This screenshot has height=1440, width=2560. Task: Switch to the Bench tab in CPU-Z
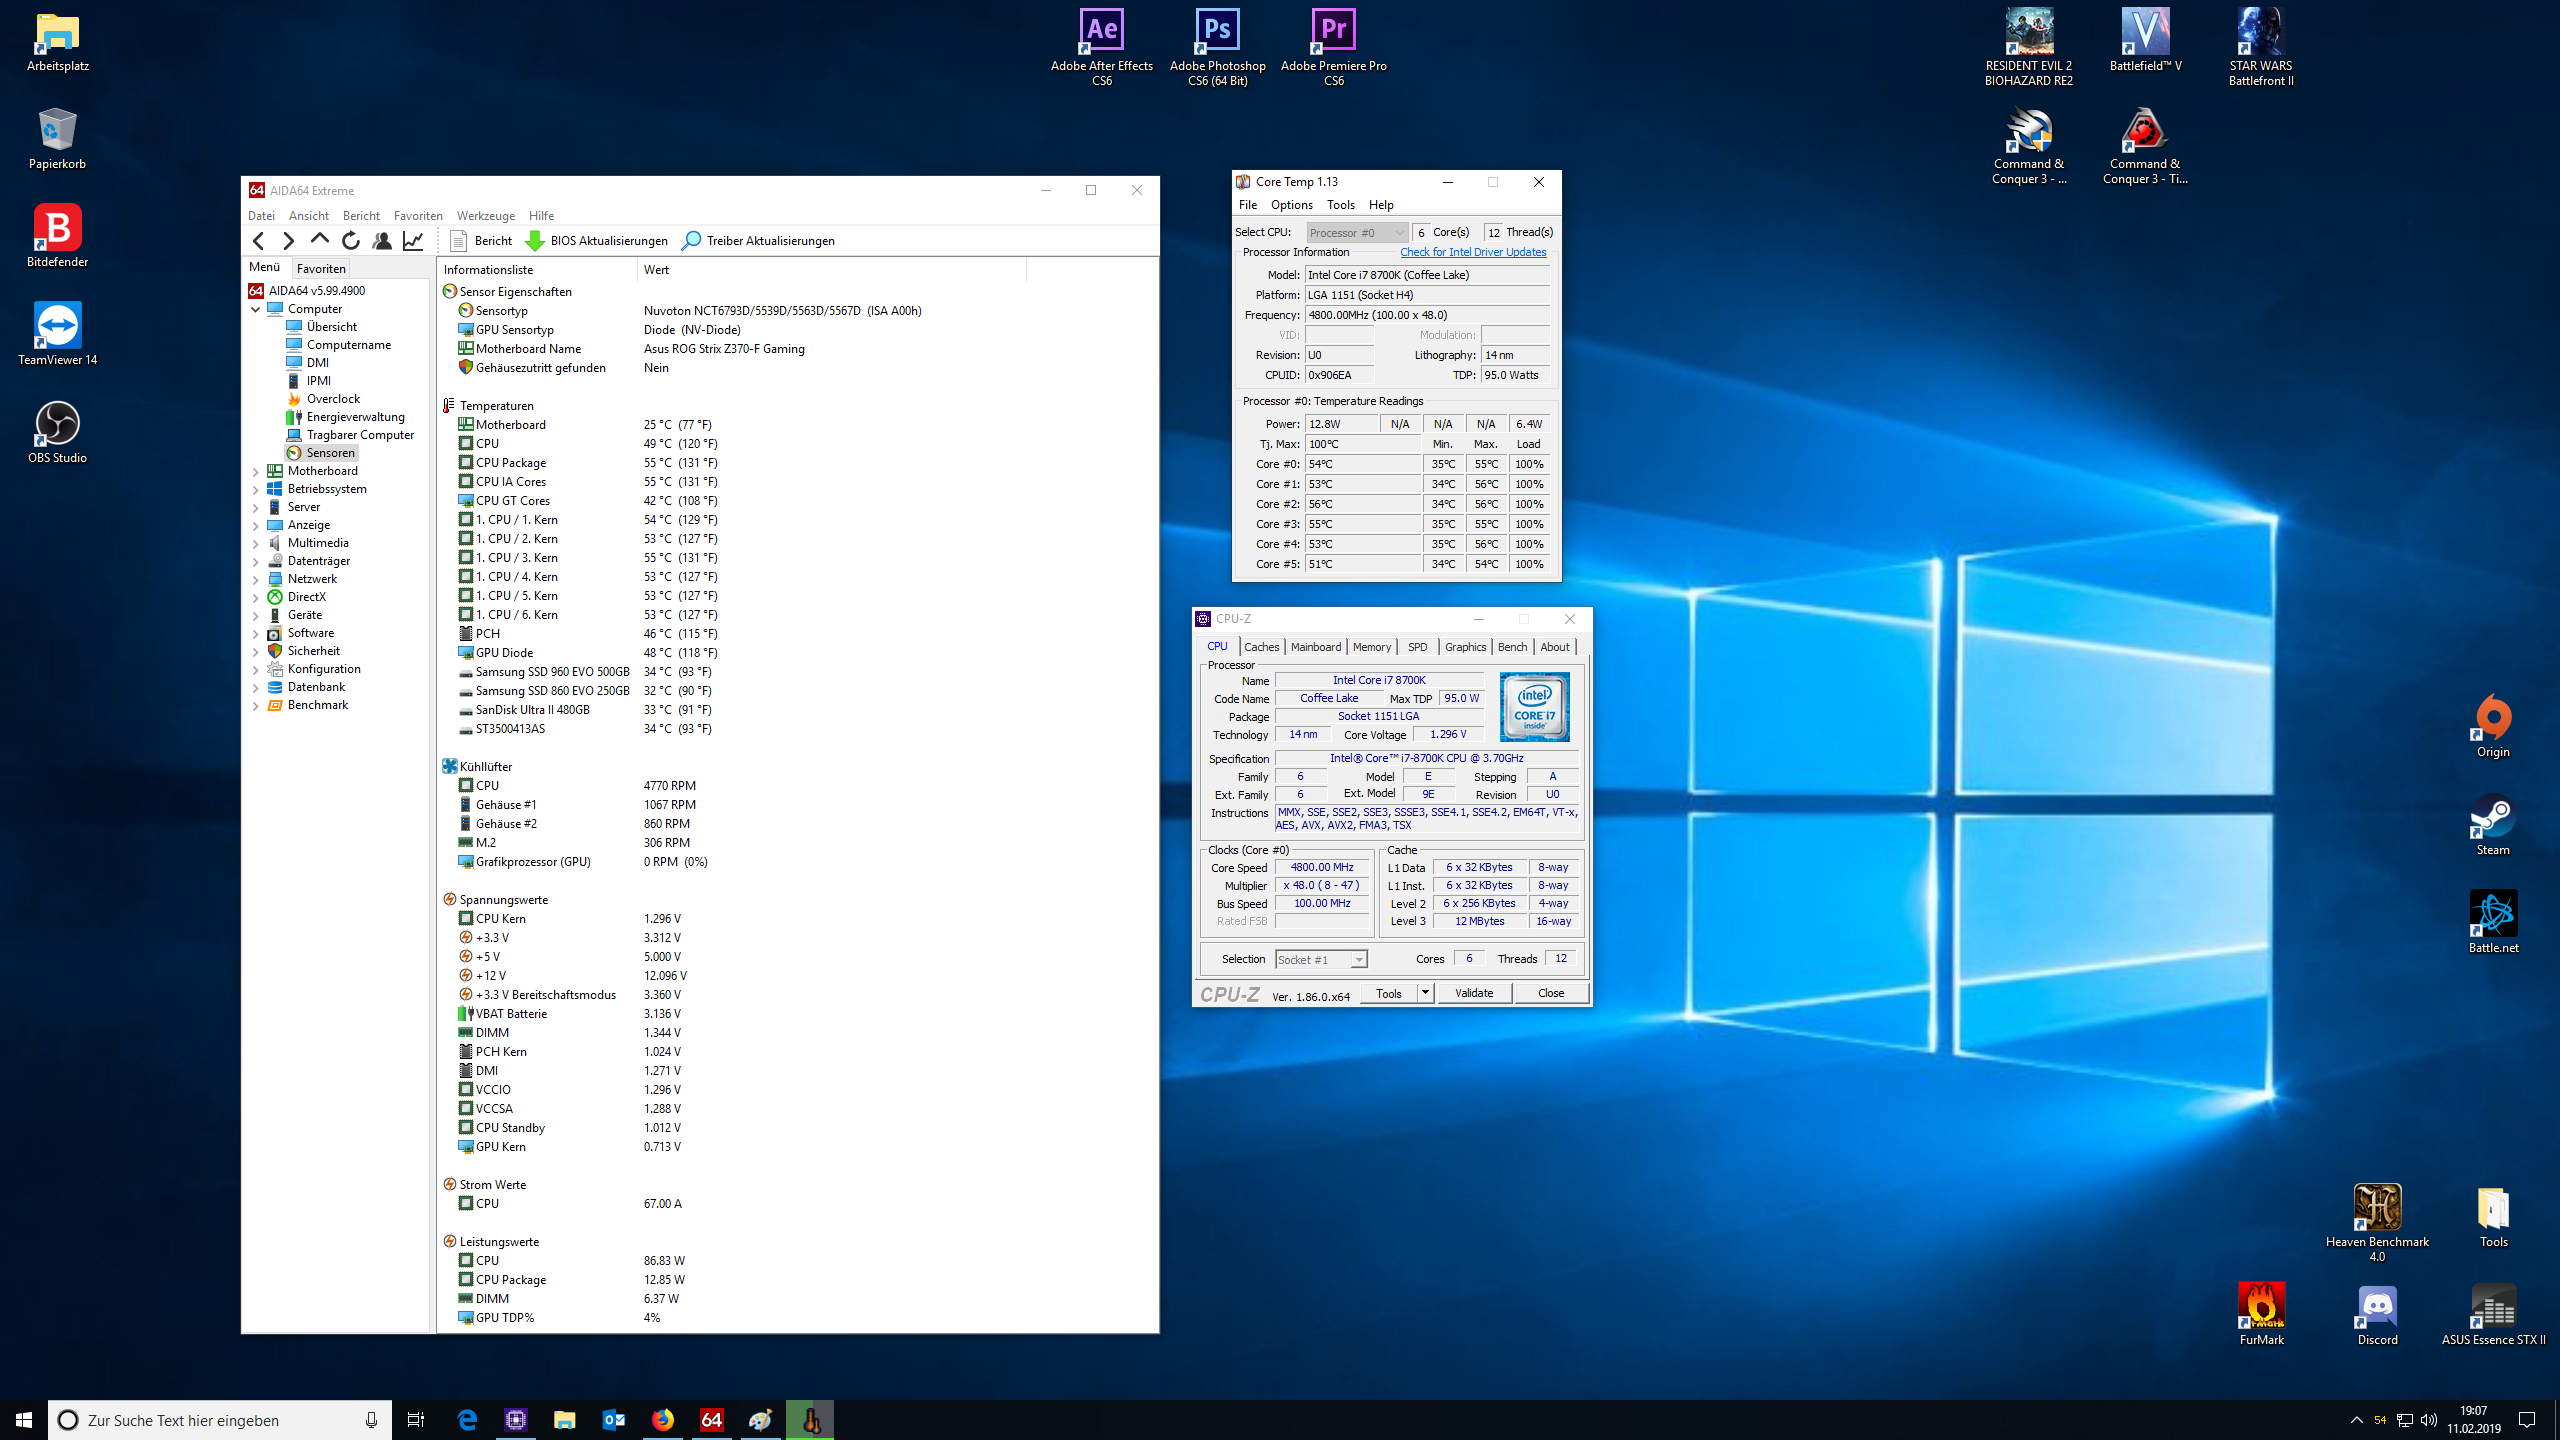tap(1512, 647)
